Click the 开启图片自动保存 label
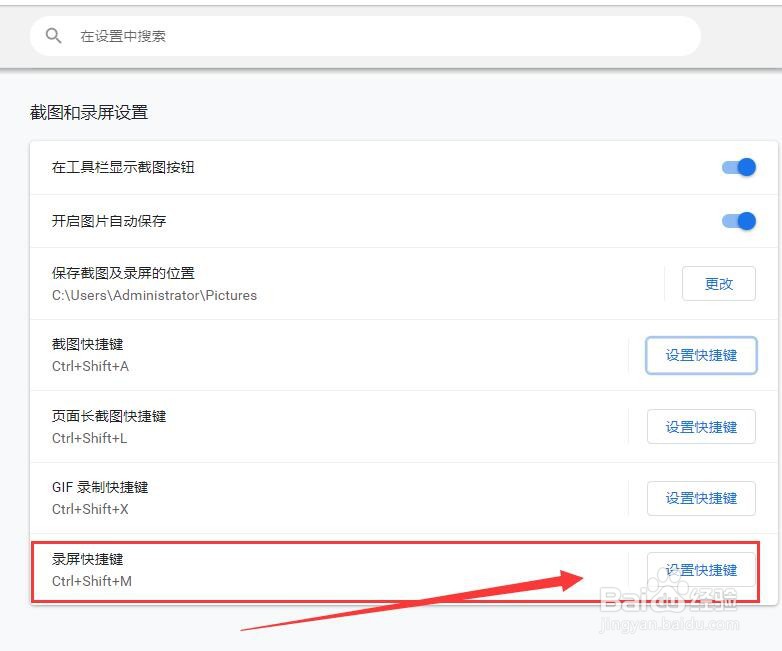 [x=109, y=221]
